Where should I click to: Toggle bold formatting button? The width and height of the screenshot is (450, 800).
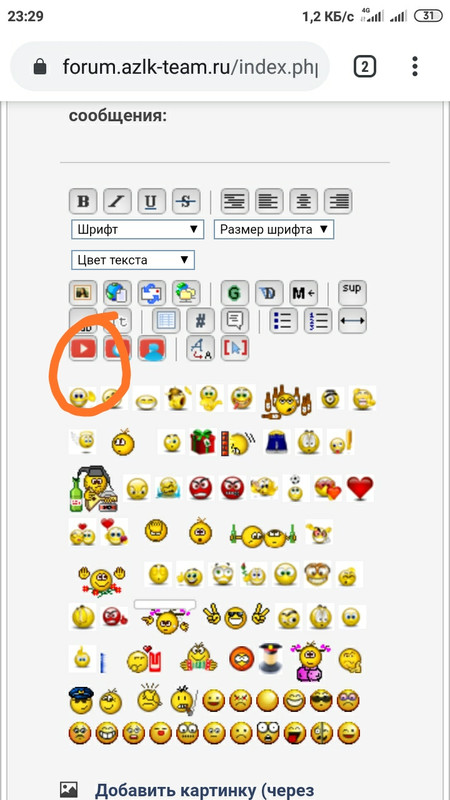(83, 201)
